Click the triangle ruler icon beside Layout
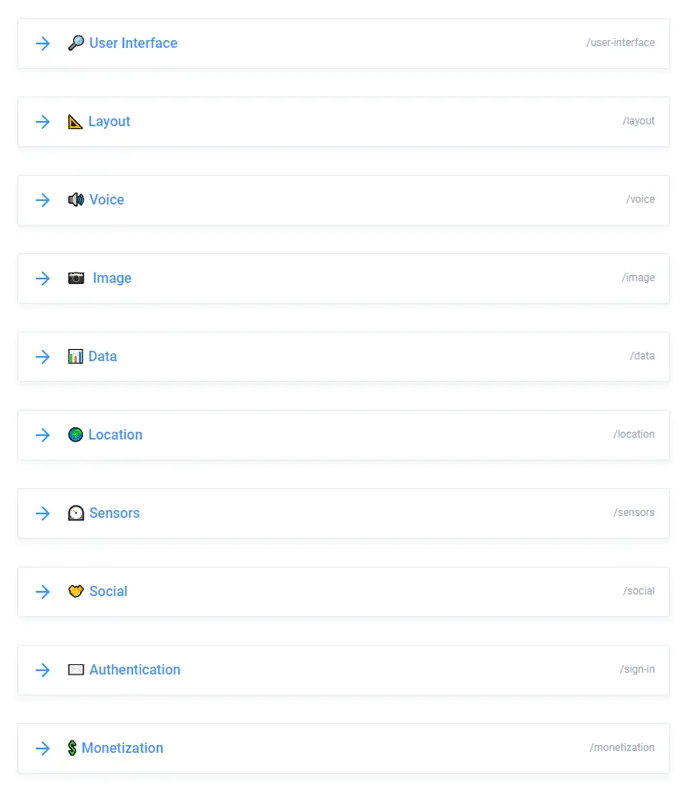This screenshot has height=792, width=690. (x=75, y=122)
